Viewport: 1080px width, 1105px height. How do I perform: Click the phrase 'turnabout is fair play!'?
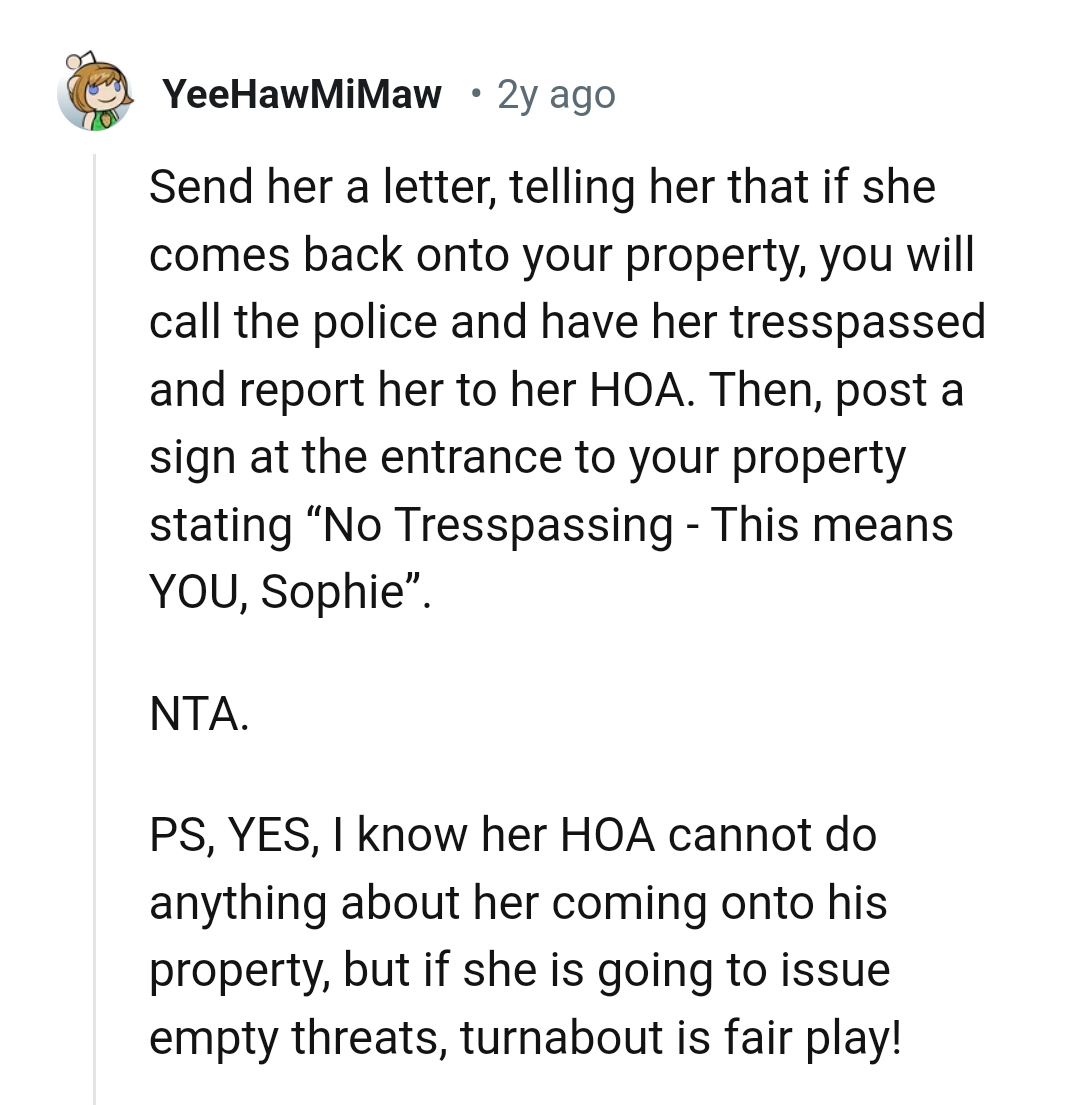681,1038
